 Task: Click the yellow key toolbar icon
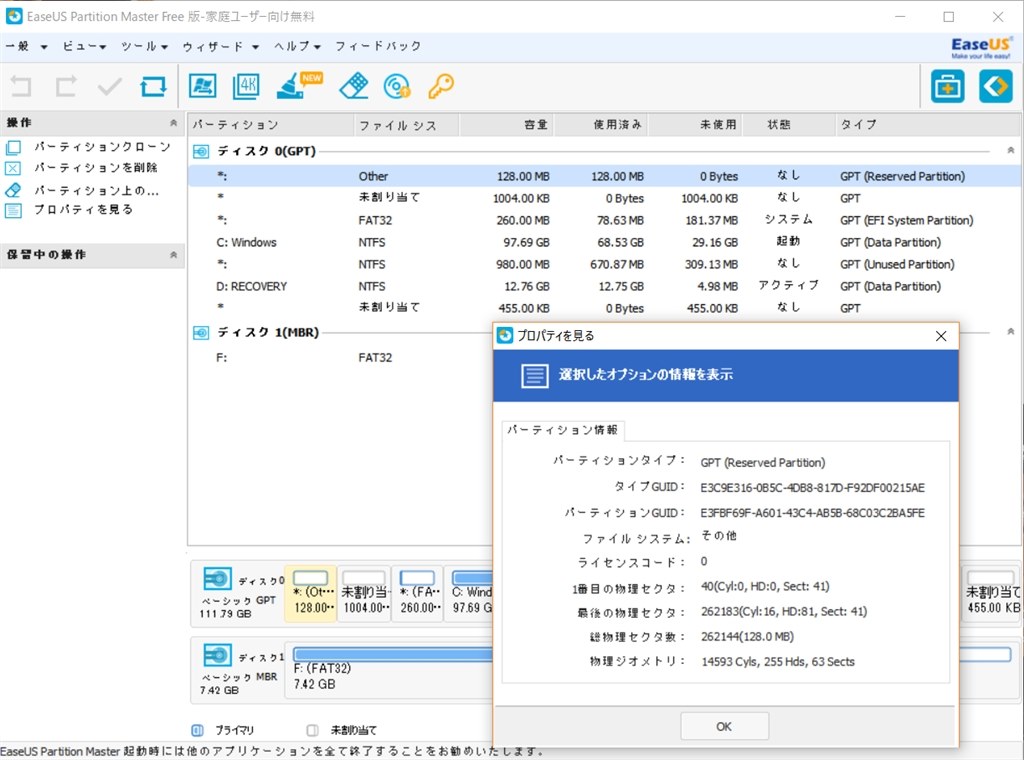440,86
